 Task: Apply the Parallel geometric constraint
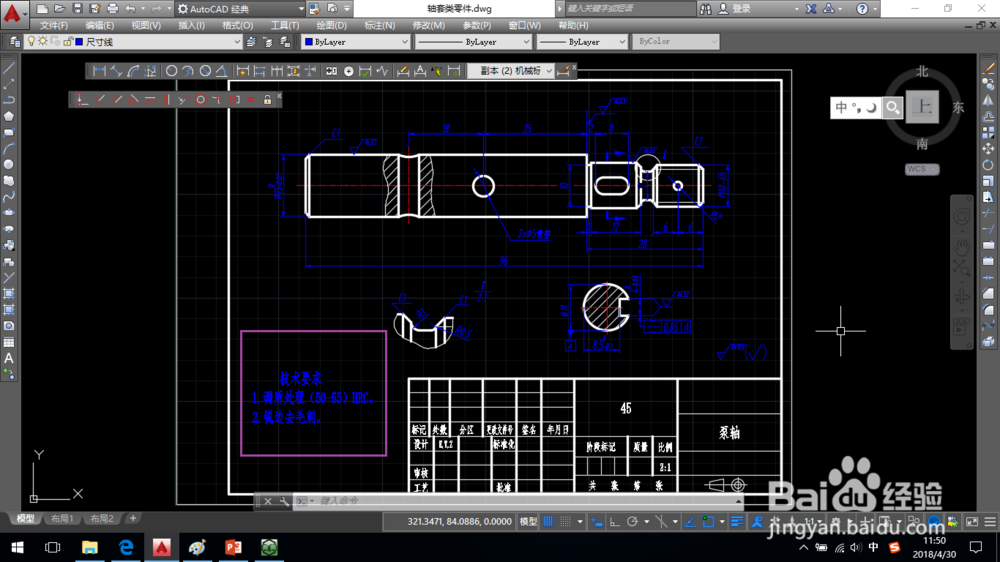pyautogui.click(x=117, y=100)
